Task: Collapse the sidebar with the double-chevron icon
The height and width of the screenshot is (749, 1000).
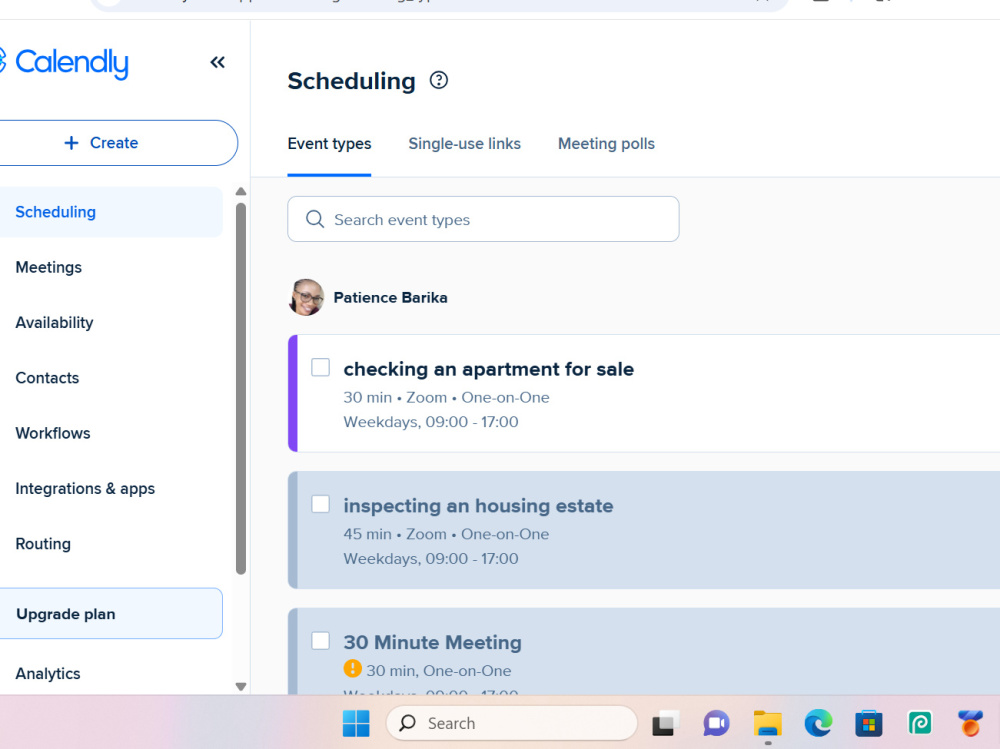Action: [x=217, y=63]
